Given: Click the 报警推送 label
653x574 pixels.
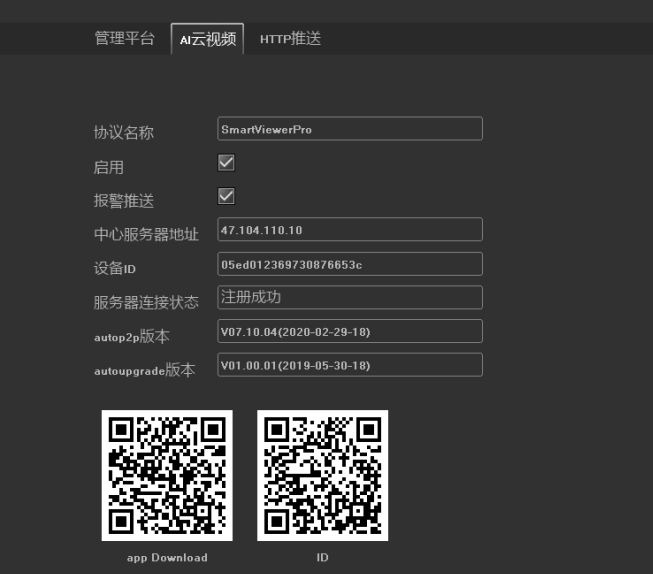Looking at the screenshot, I should pos(124,201).
